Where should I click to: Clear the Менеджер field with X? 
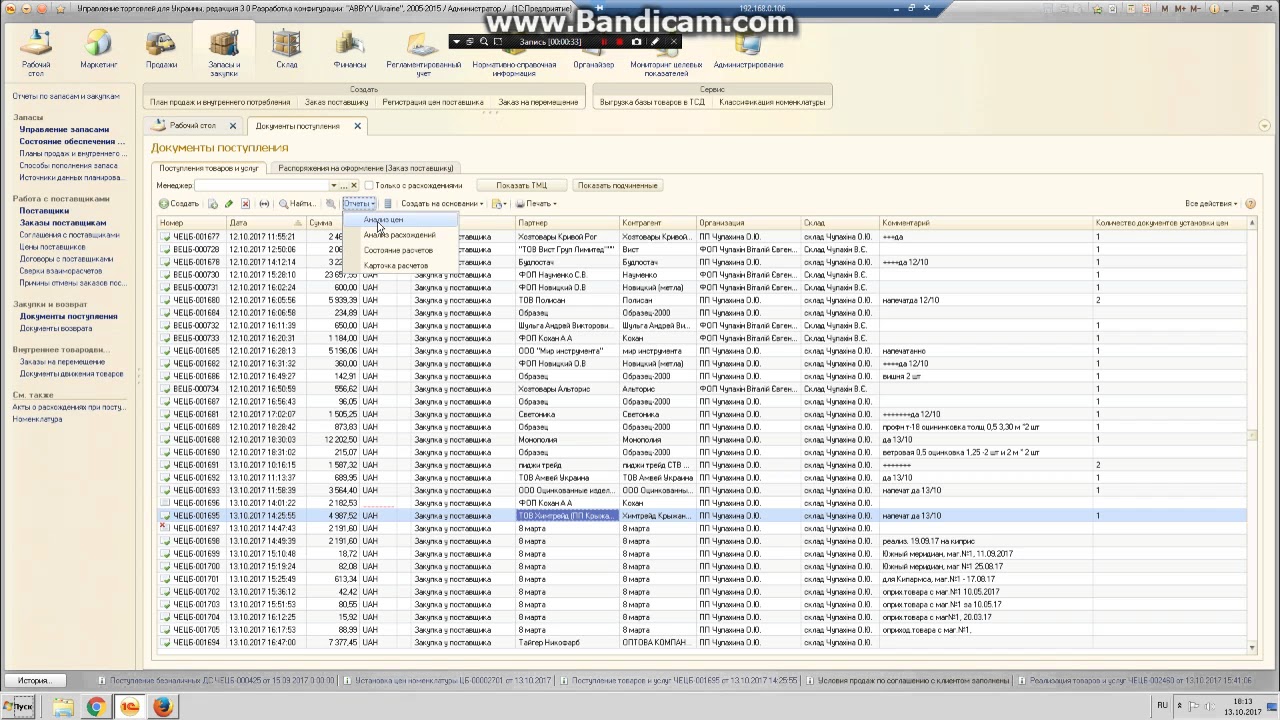(354, 186)
